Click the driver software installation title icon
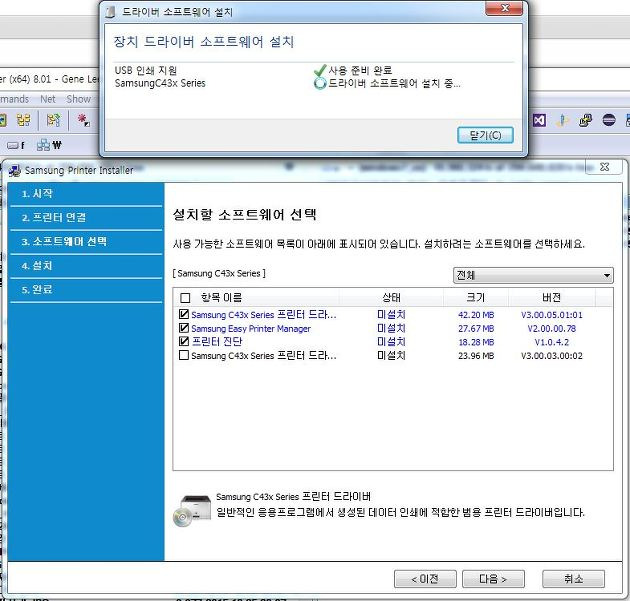This screenshot has width=630, height=601. click(x=110, y=12)
